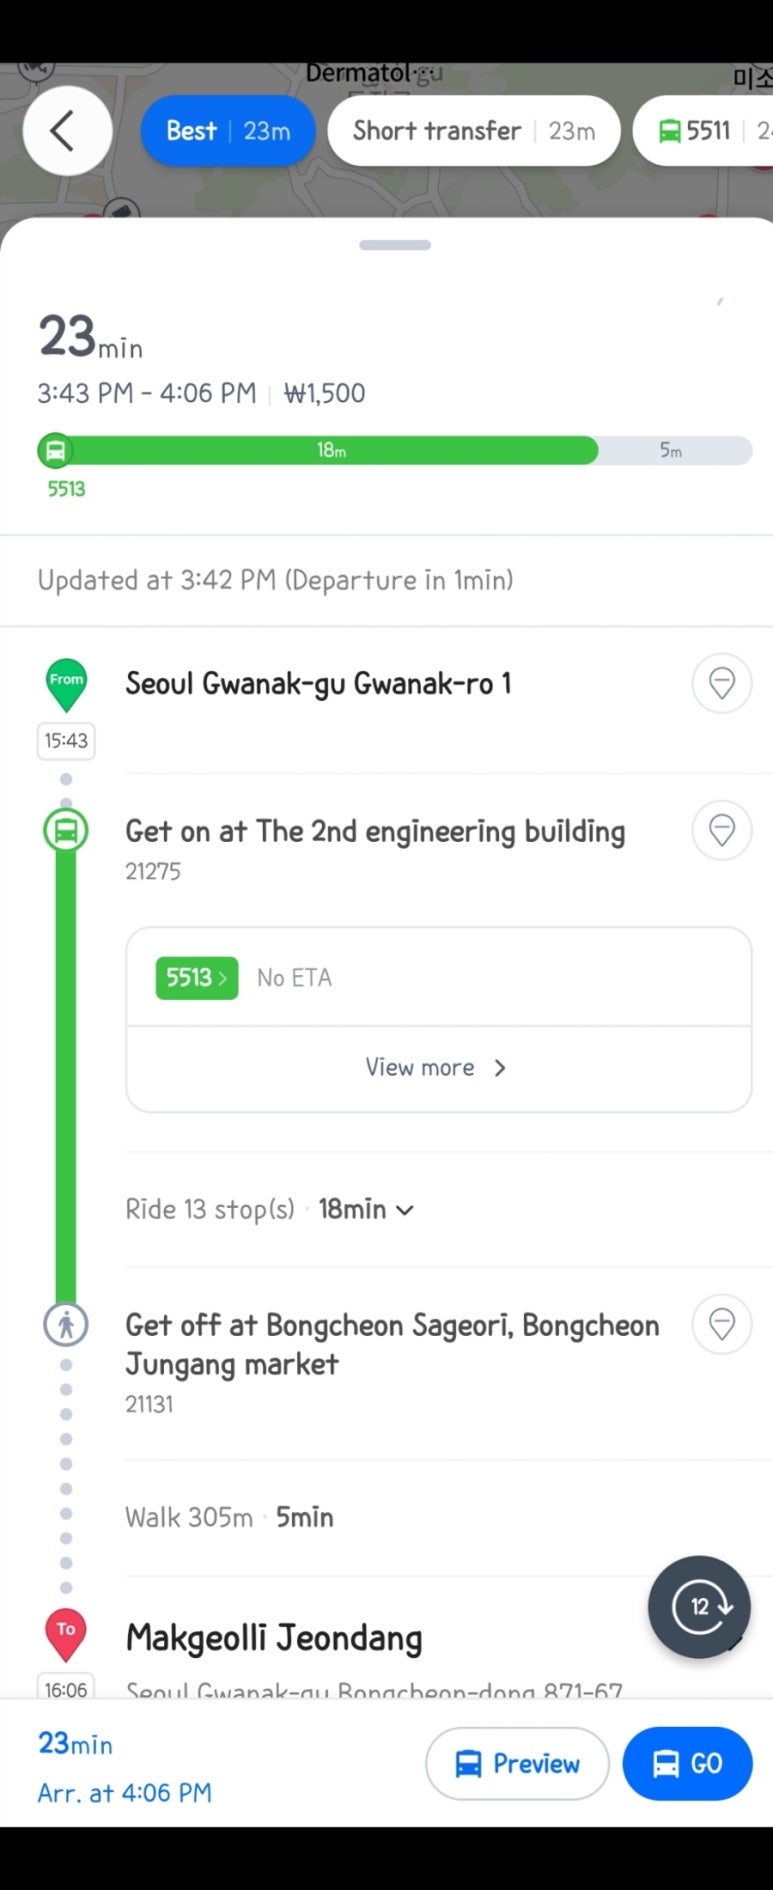
Task: Open the 5513 bus badge details
Action: (197, 977)
